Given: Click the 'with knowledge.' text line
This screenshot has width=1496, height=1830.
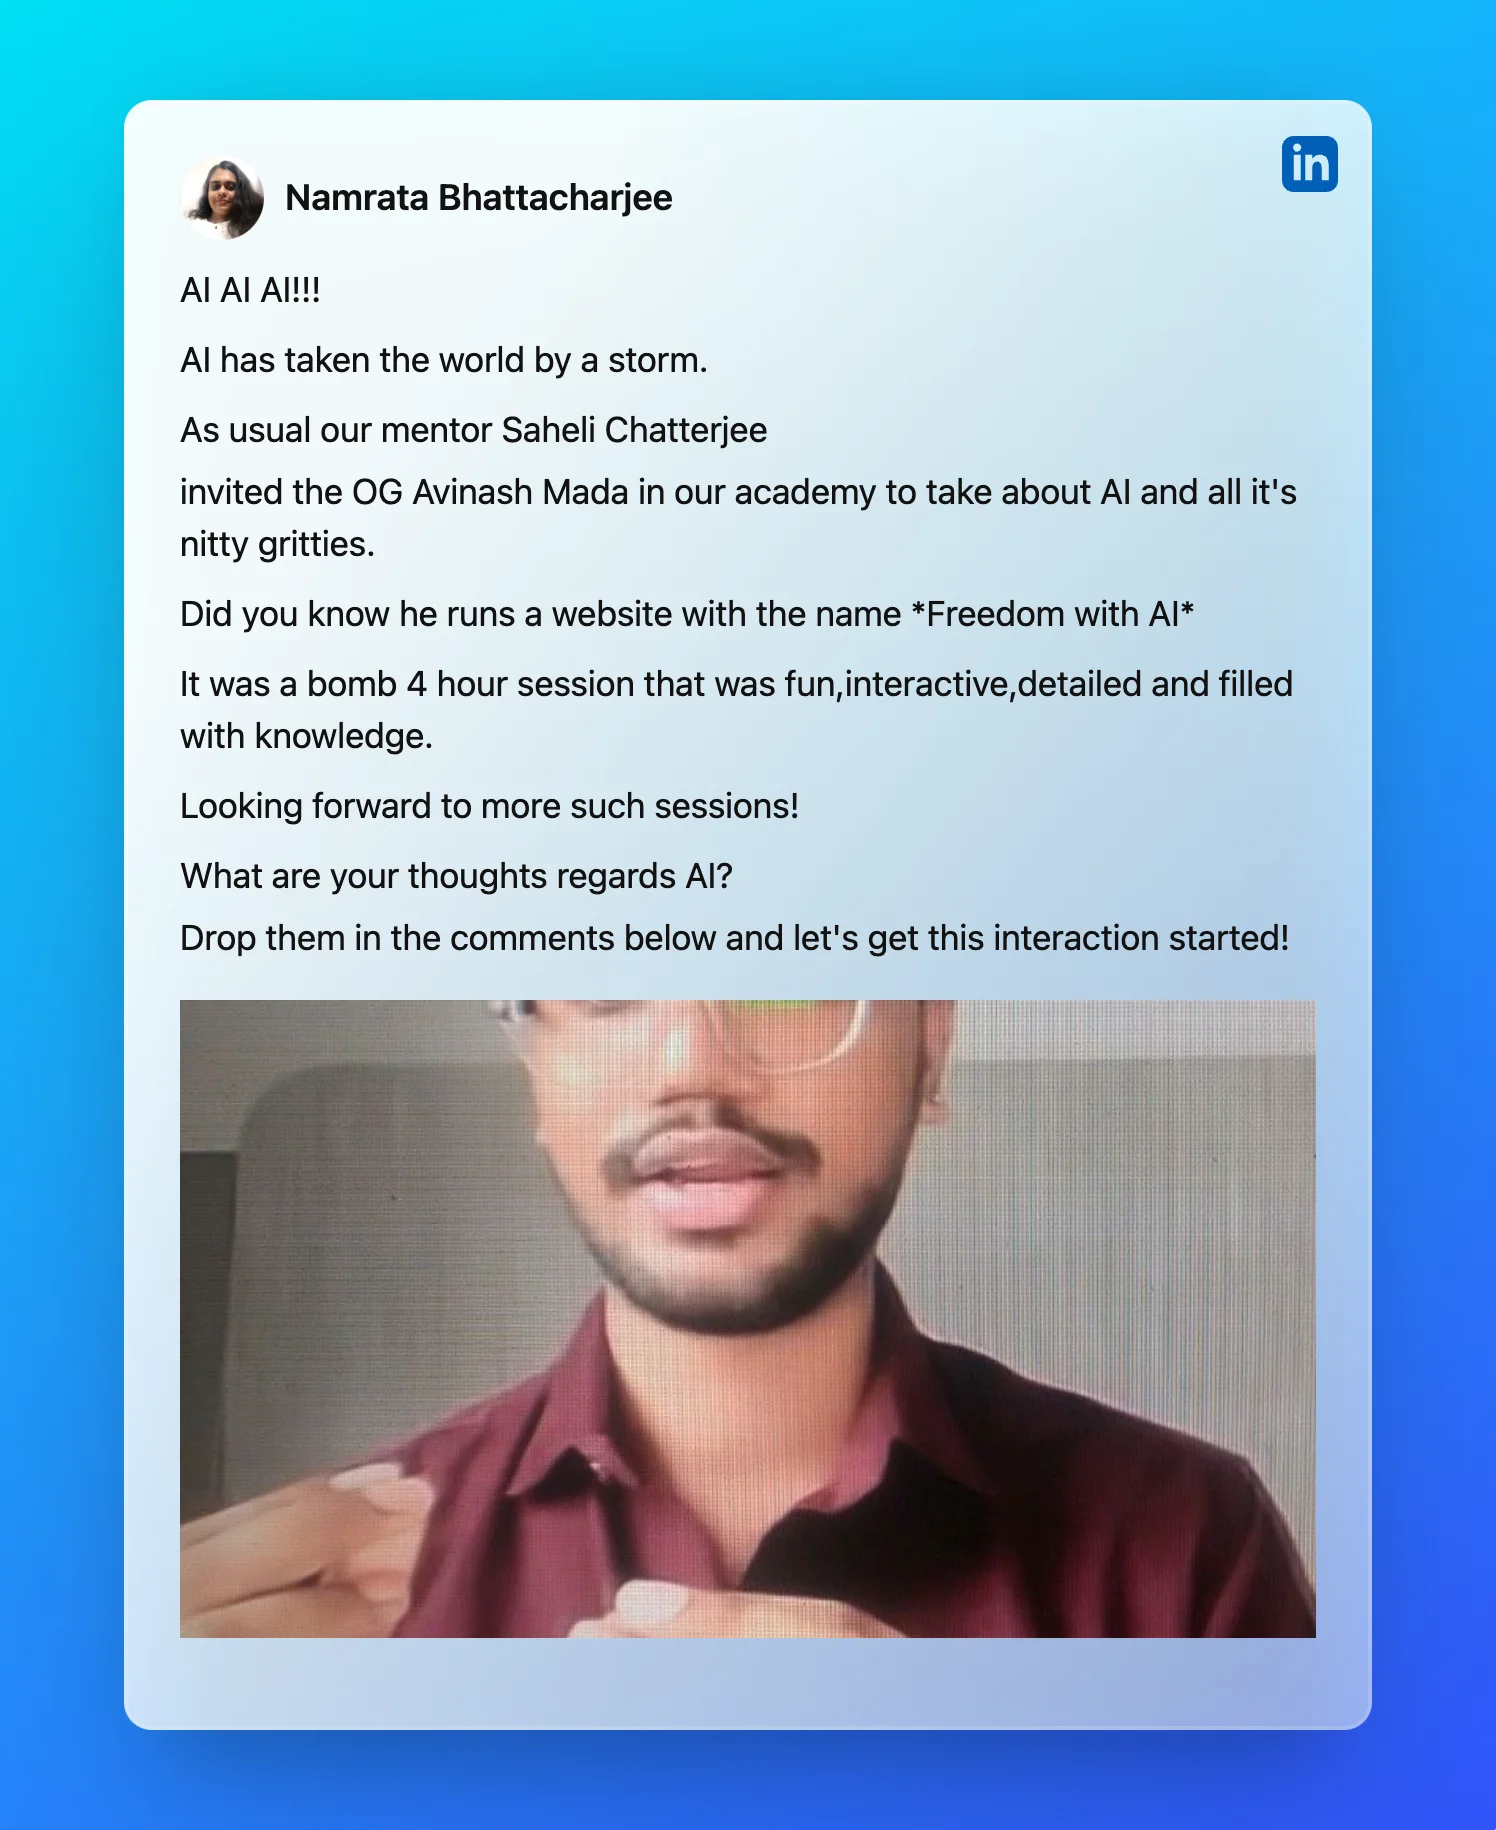Looking at the screenshot, I should click(306, 737).
